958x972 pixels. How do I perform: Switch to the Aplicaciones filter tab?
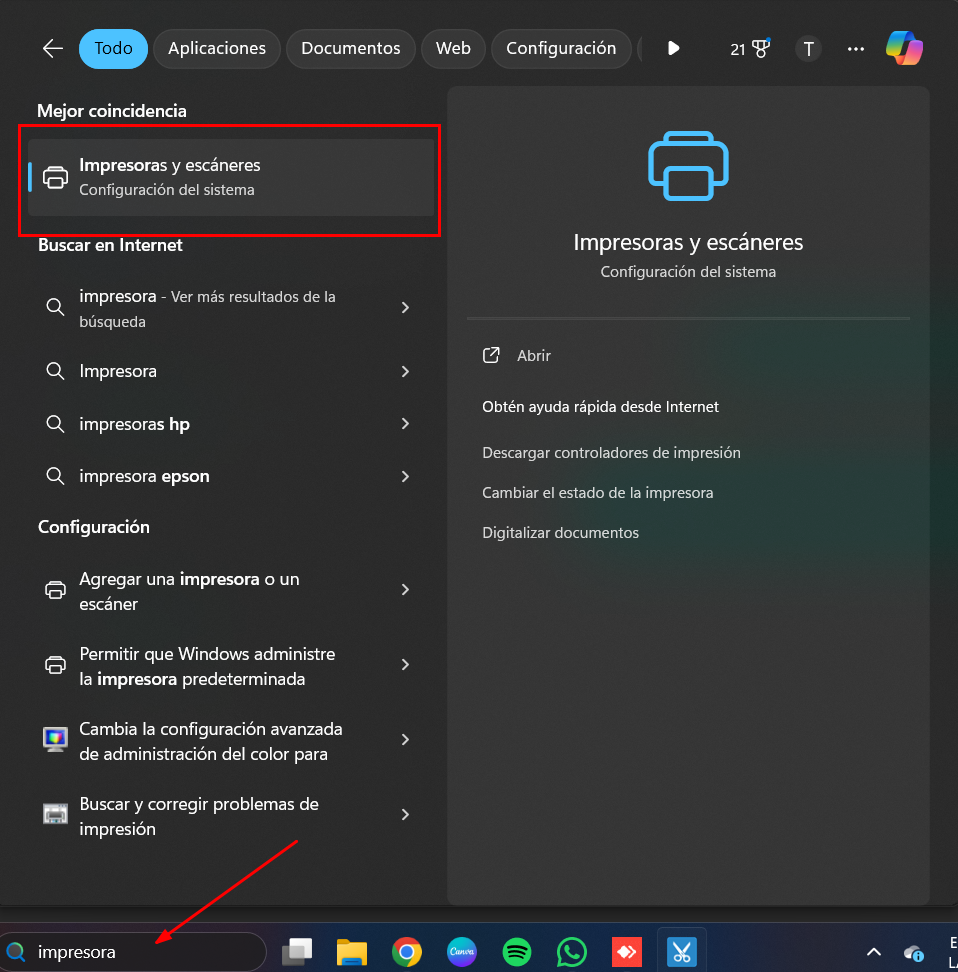click(217, 48)
